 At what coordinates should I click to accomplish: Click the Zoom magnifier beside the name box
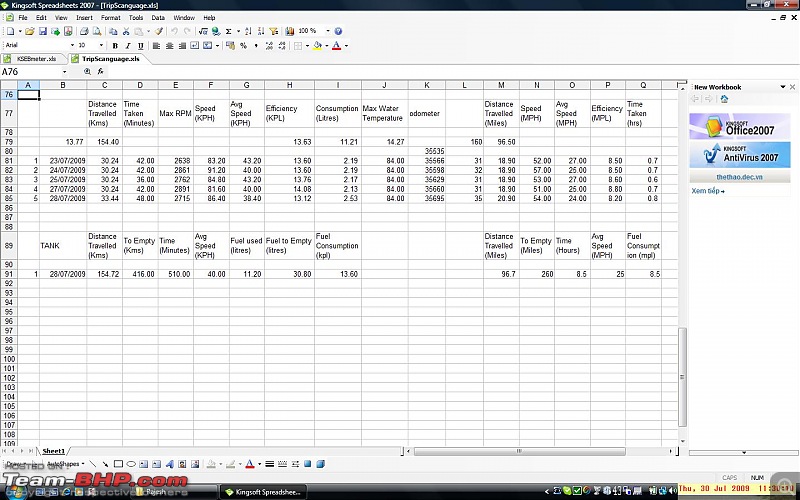[x=87, y=72]
